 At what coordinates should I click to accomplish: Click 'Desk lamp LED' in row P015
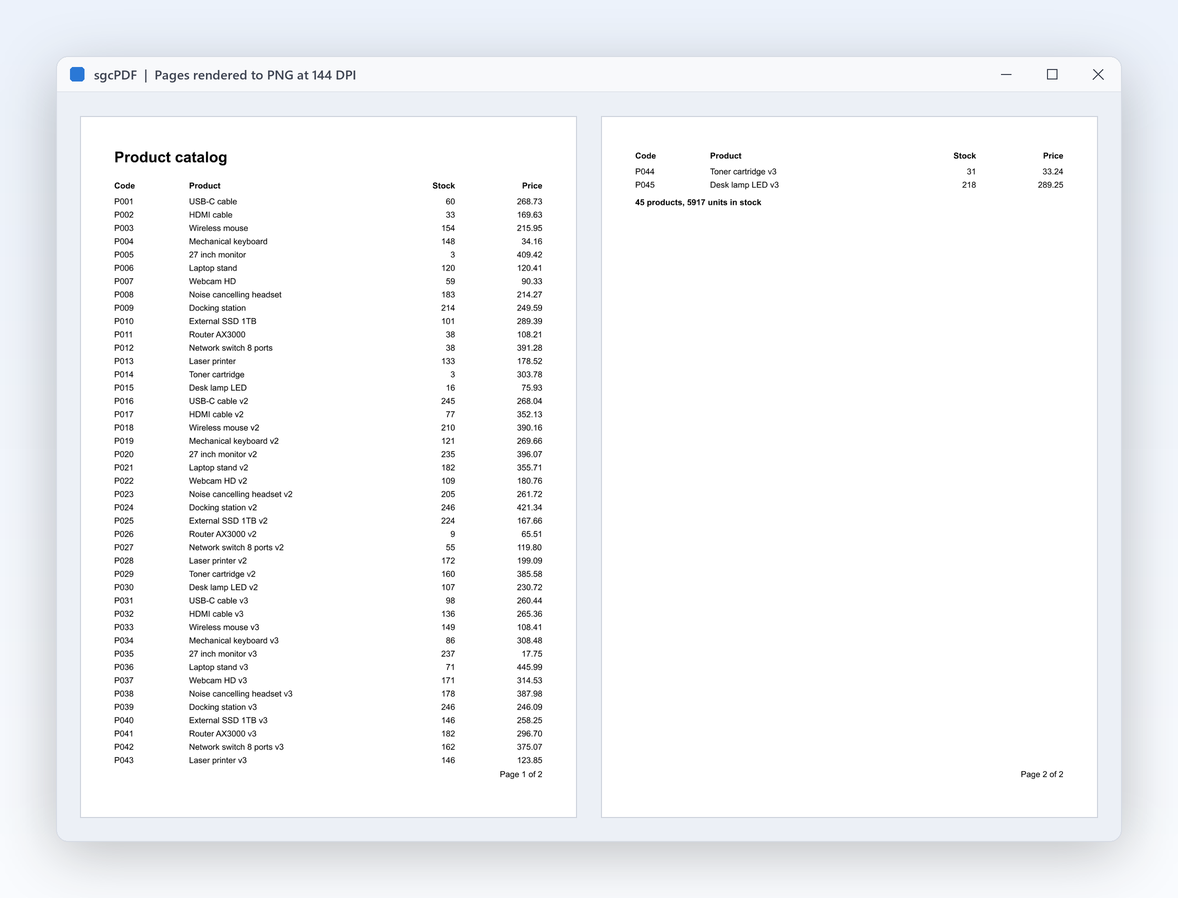[217, 388]
